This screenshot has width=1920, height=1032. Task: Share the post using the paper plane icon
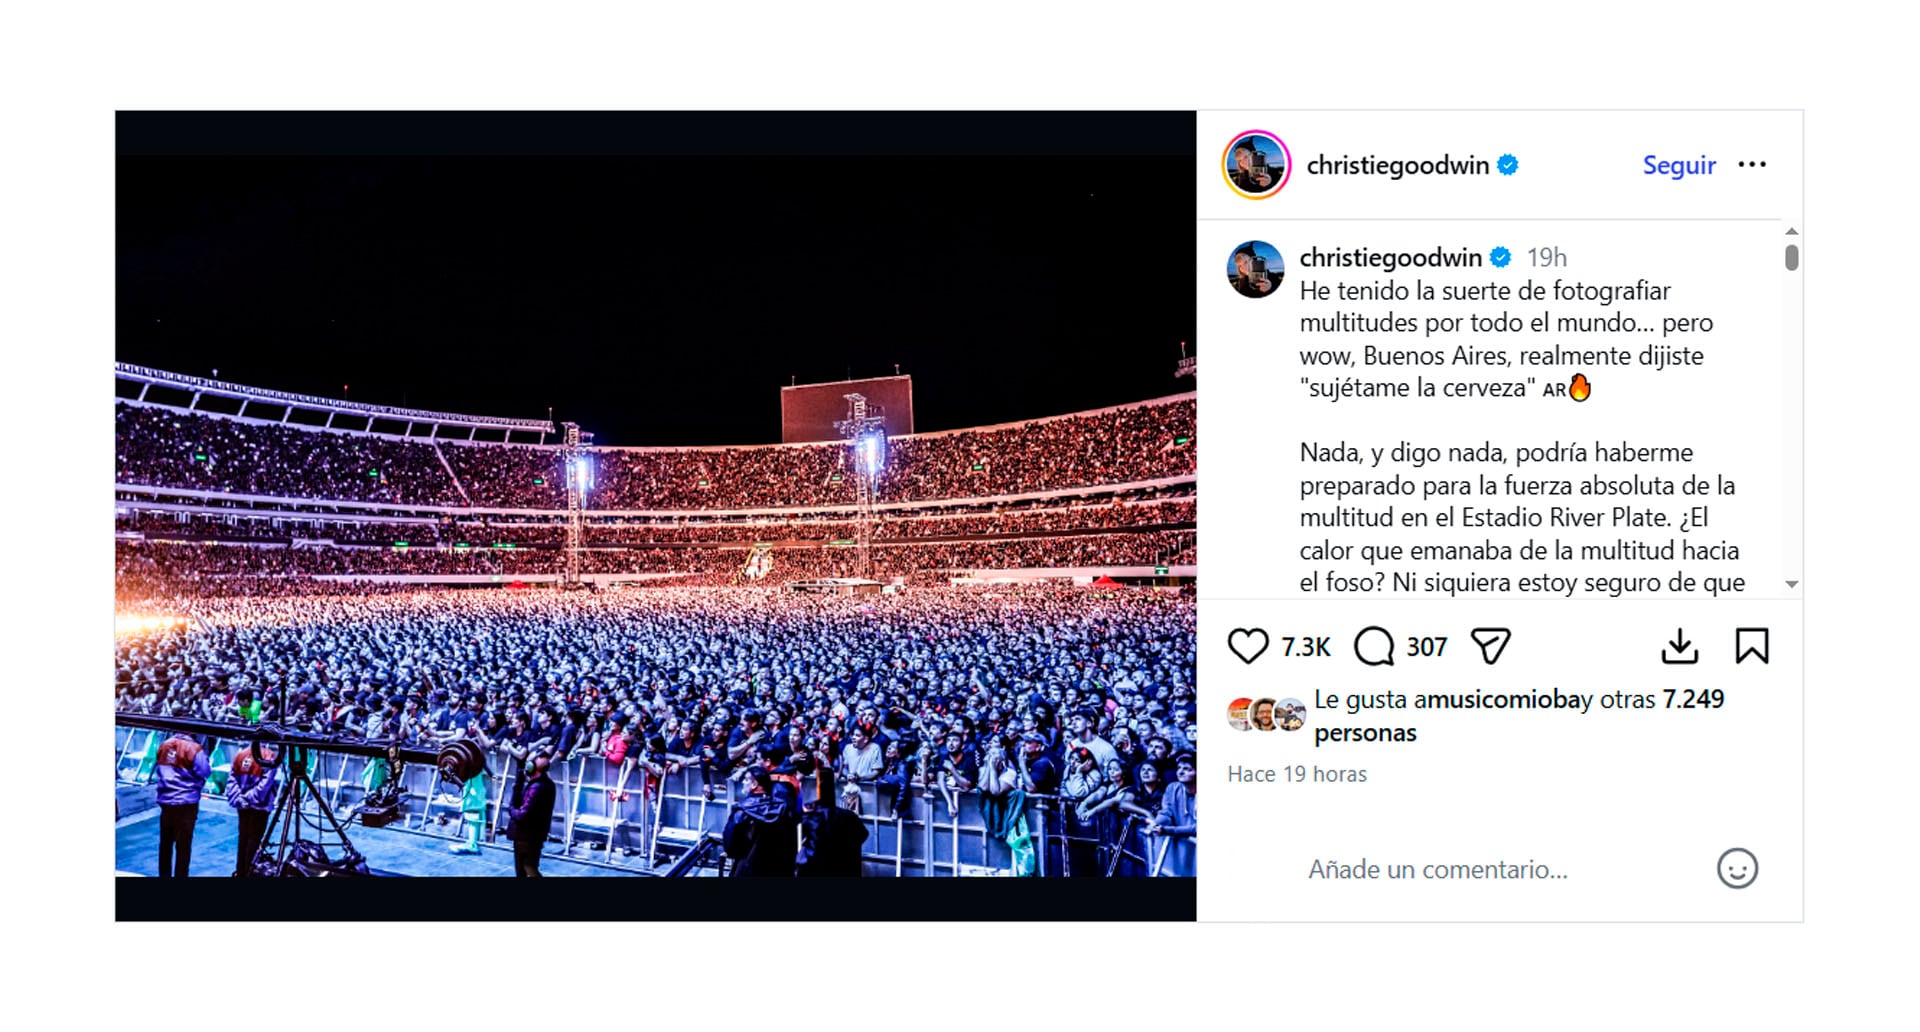pos(1491,645)
